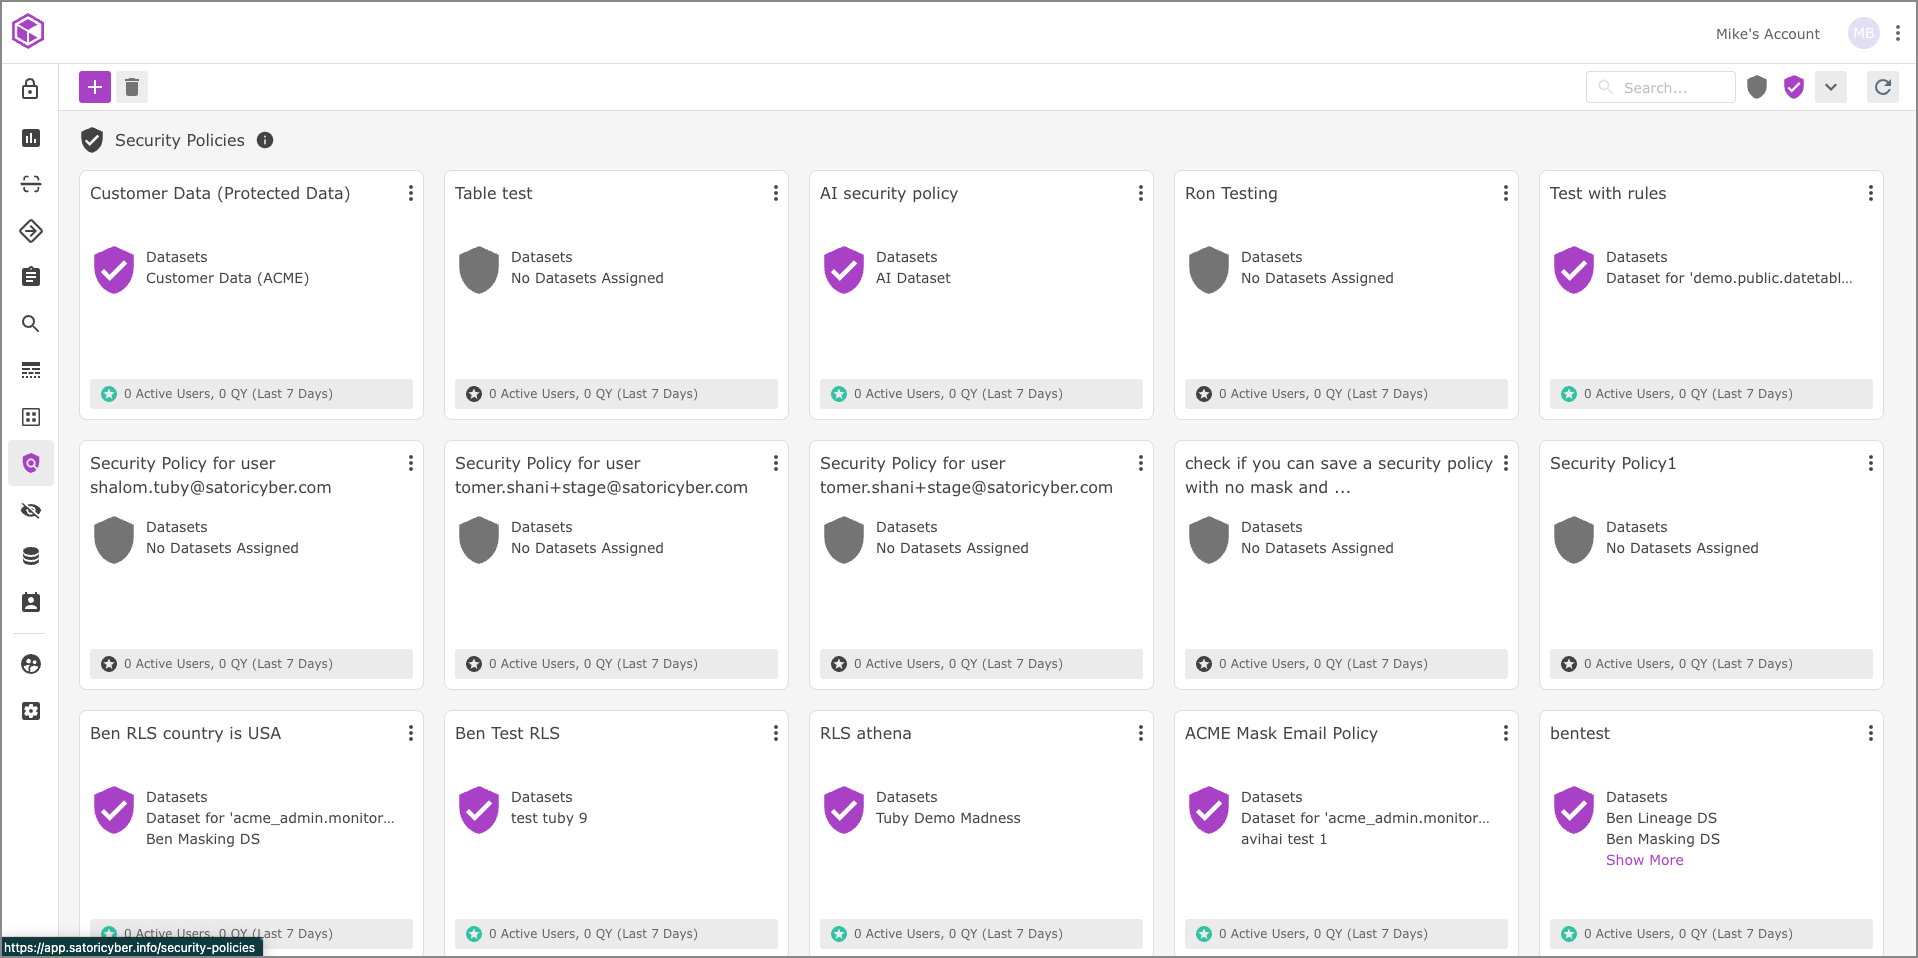Screen dimensions: 1918x958
Task: Toggle the crossed-eye masking sidebar icon
Action: point(31,511)
